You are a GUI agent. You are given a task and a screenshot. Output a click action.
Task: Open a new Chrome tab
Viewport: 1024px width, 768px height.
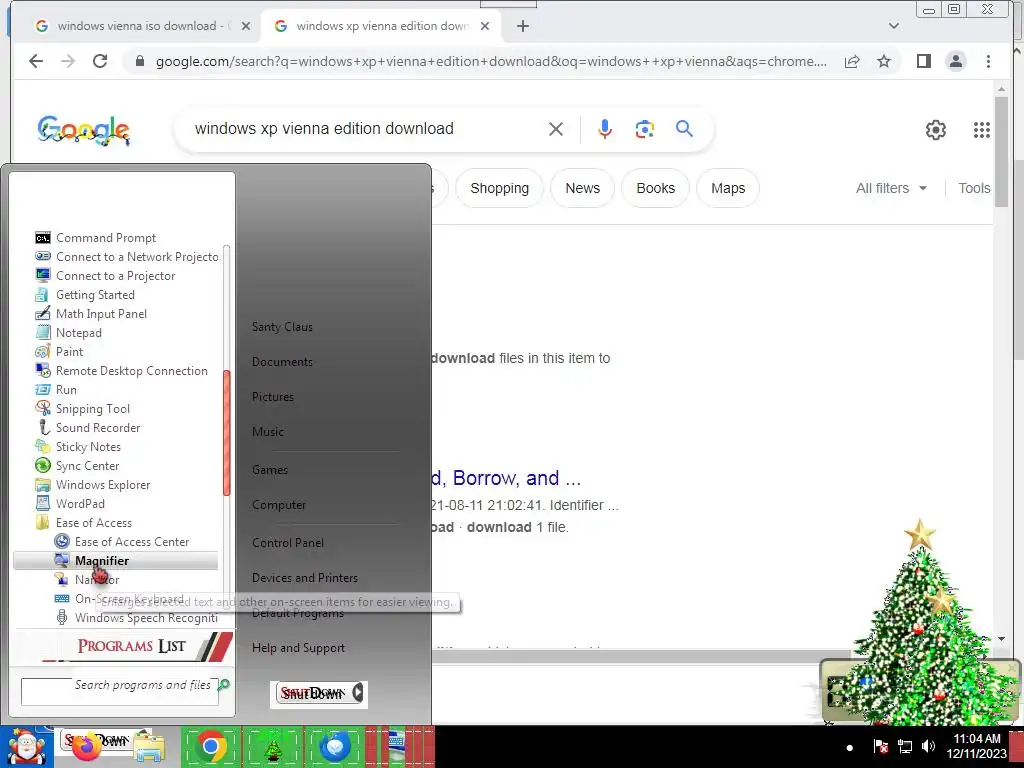pos(522,26)
